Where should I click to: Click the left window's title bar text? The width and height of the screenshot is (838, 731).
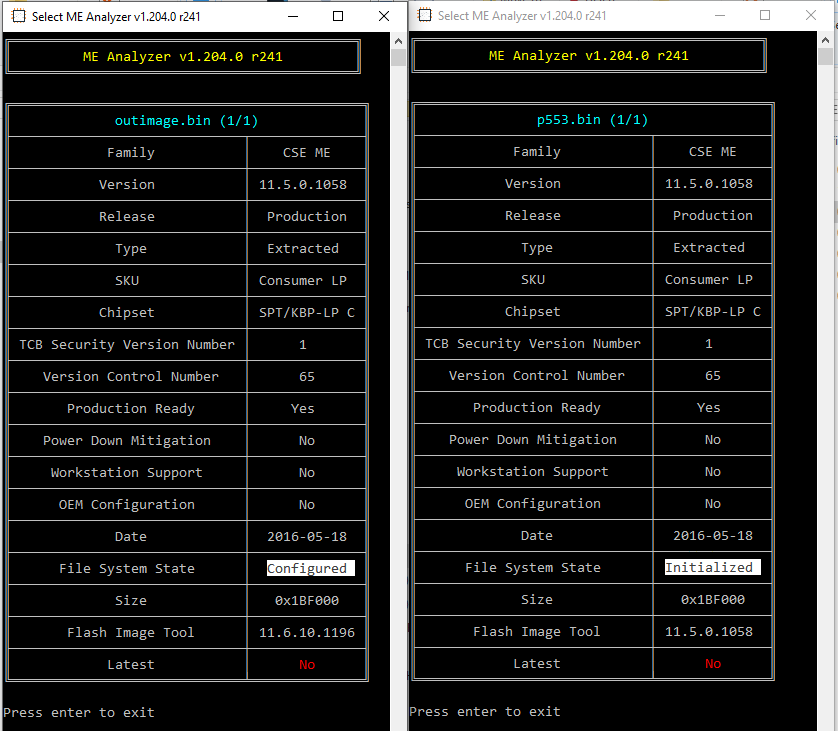(116, 17)
